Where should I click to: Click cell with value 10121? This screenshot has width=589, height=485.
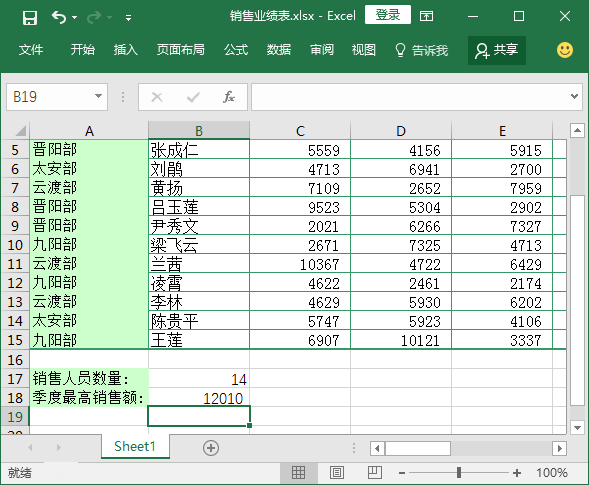[401, 340]
